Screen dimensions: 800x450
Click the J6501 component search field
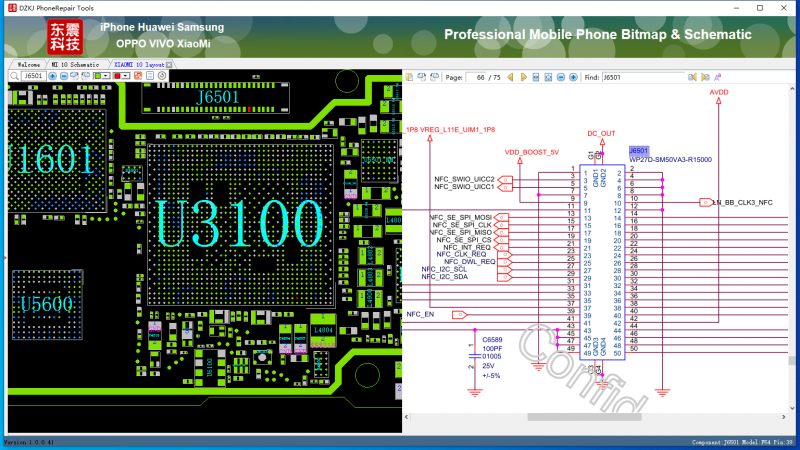point(34,76)
